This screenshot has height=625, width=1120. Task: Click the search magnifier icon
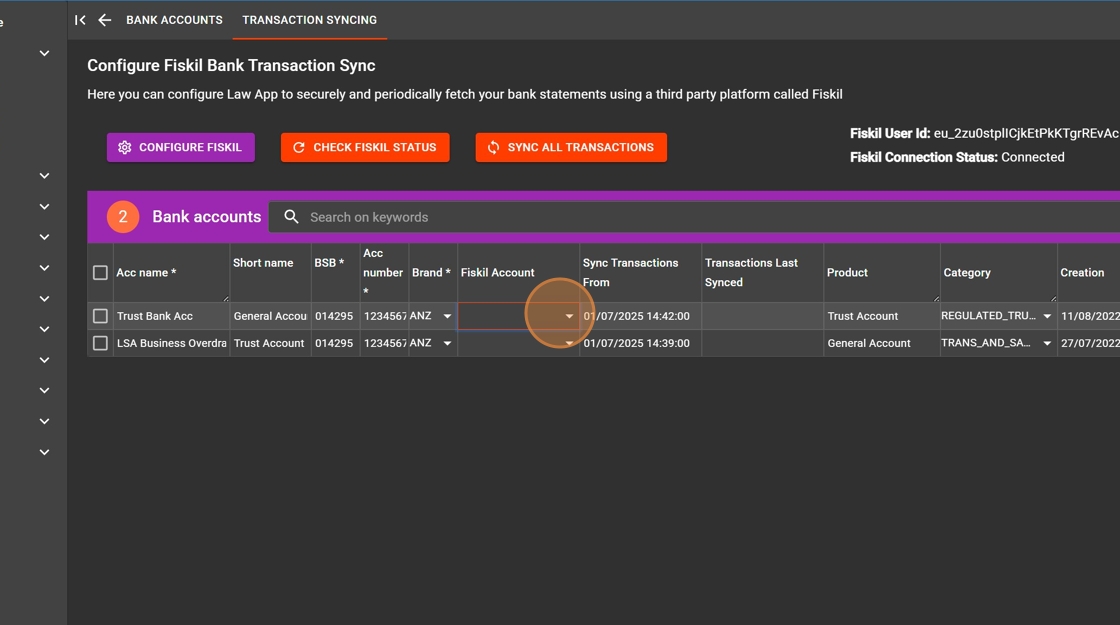pos(291,217)
